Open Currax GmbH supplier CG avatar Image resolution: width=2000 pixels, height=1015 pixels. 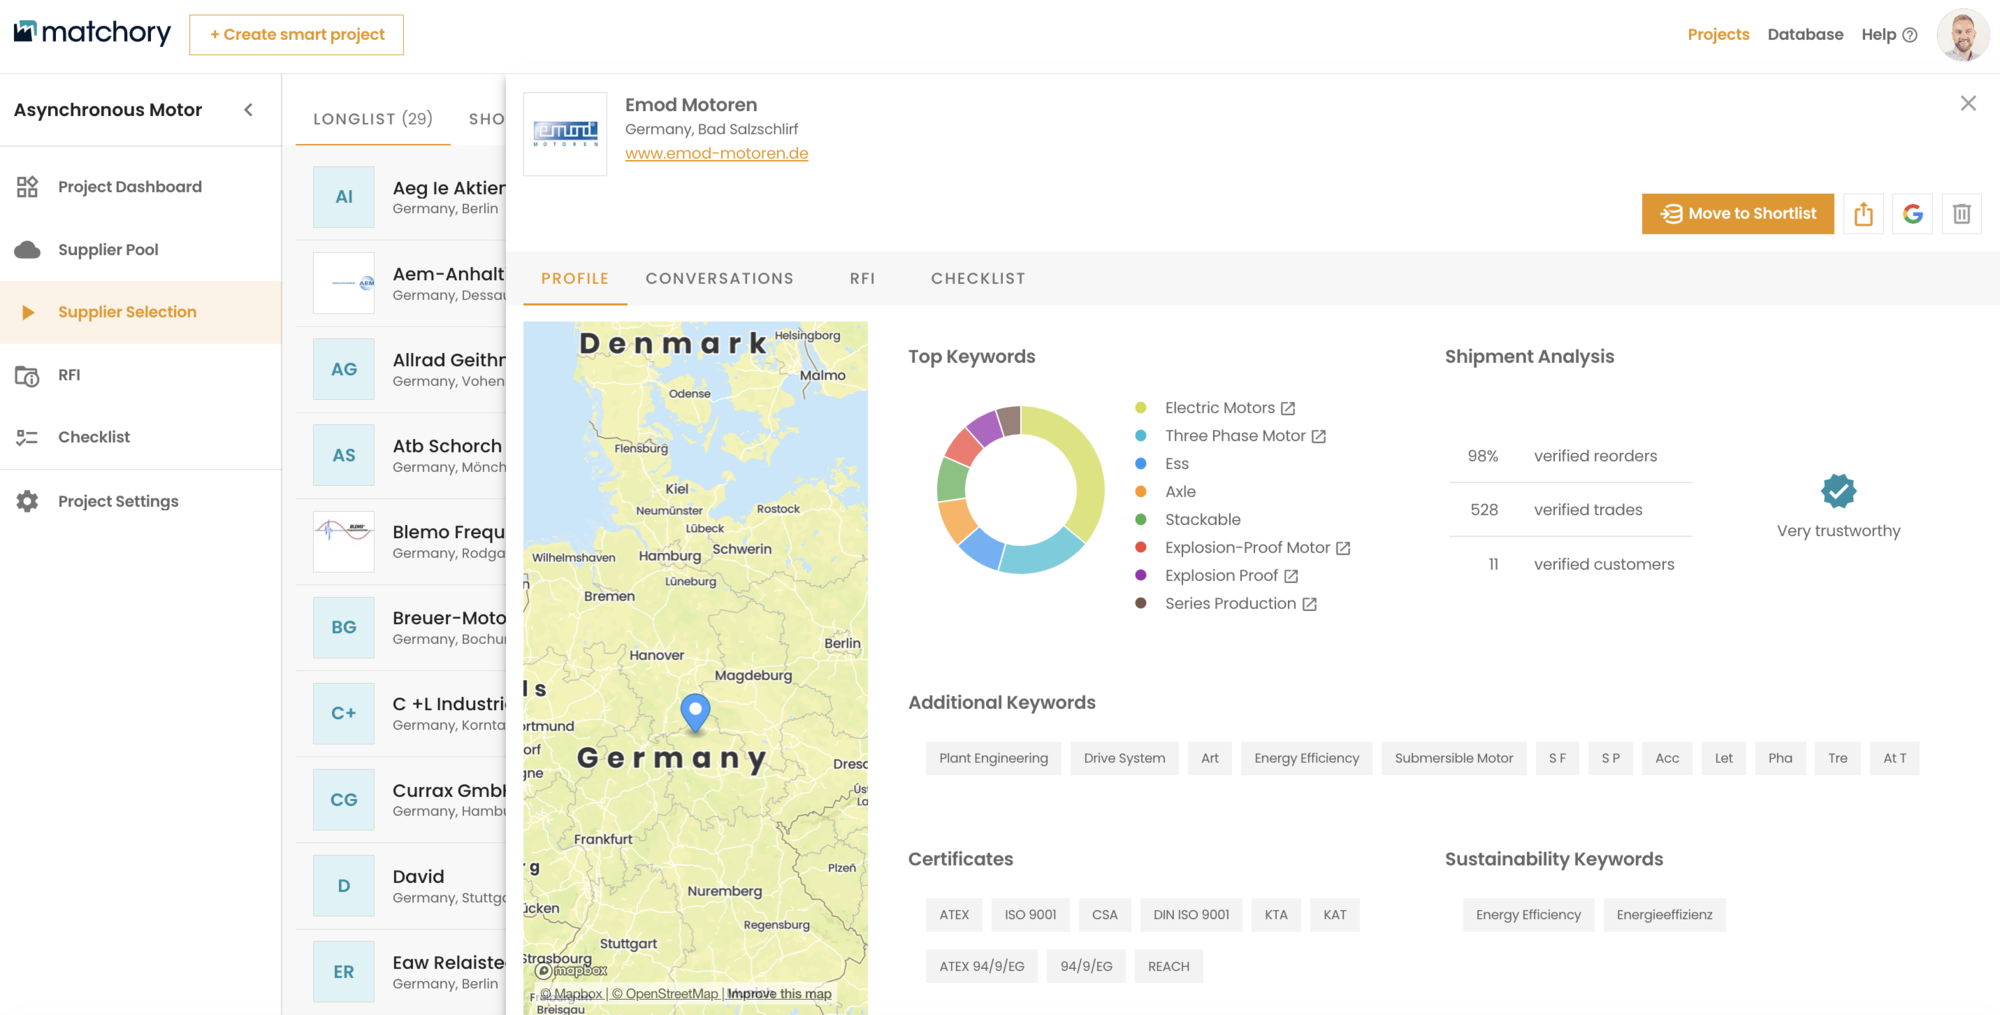(344, 800)
